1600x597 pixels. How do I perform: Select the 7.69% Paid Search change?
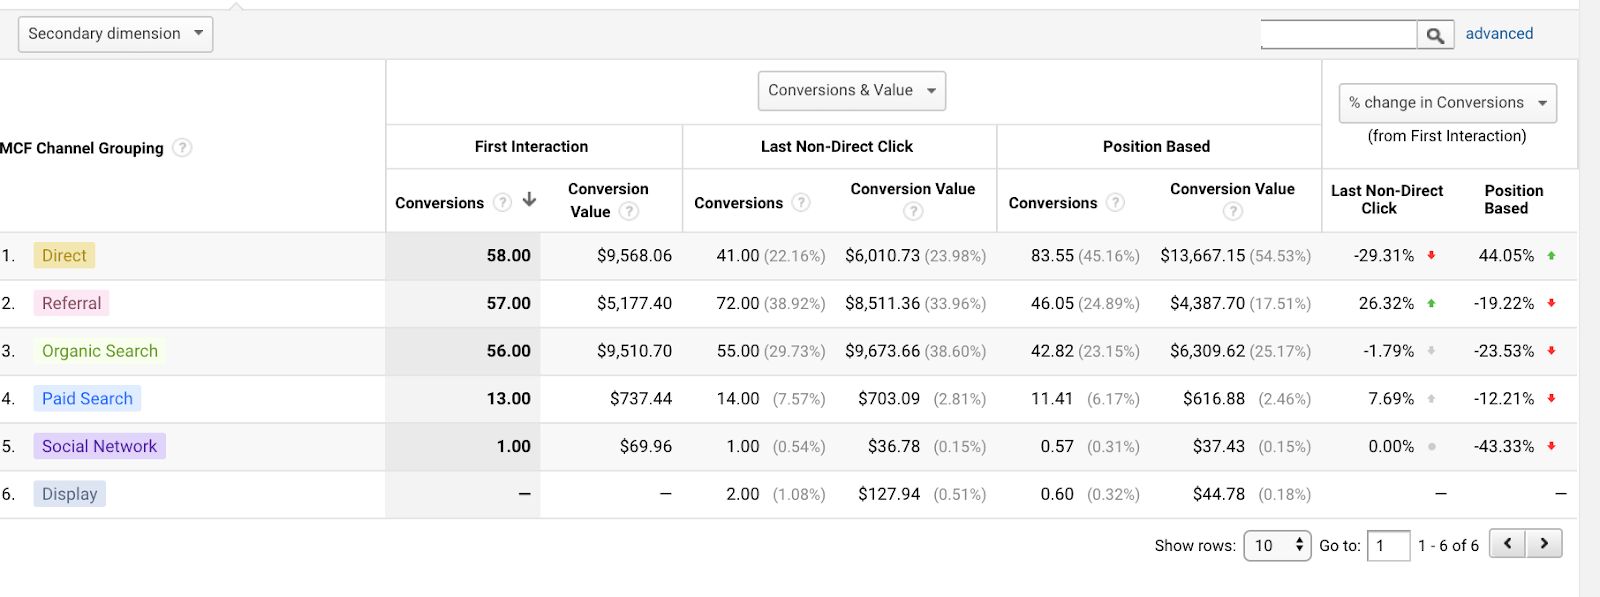click(1391, 398)
